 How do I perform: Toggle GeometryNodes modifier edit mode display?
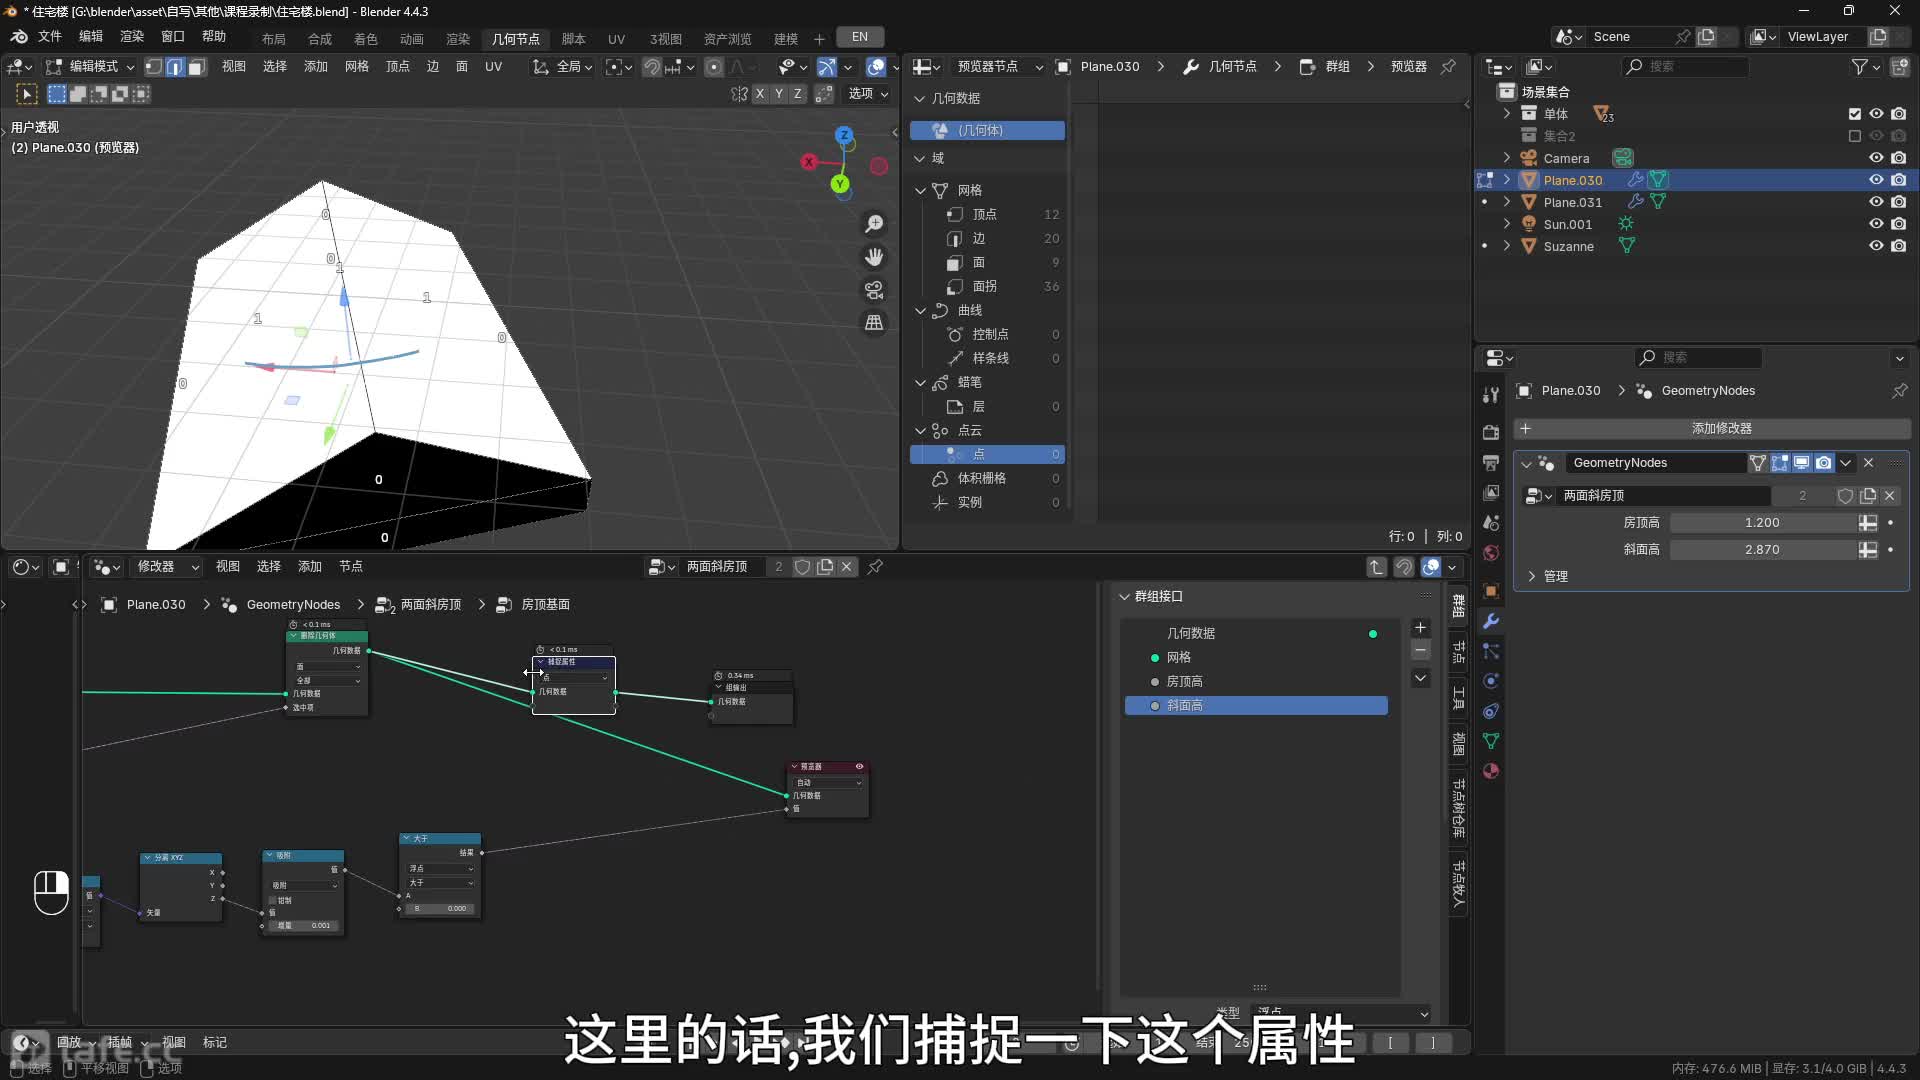coord(1779,463)
